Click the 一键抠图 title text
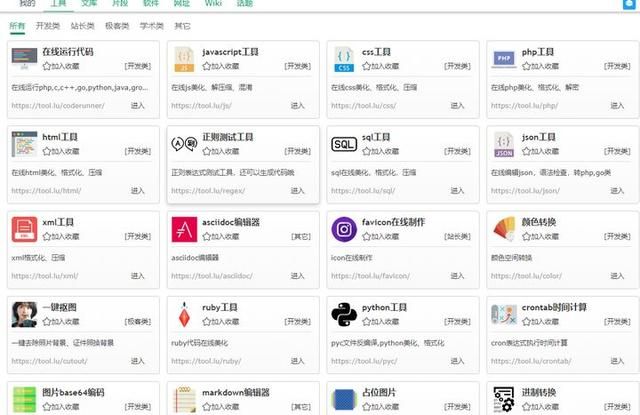 pyautogui.click(x=60, y=307)
